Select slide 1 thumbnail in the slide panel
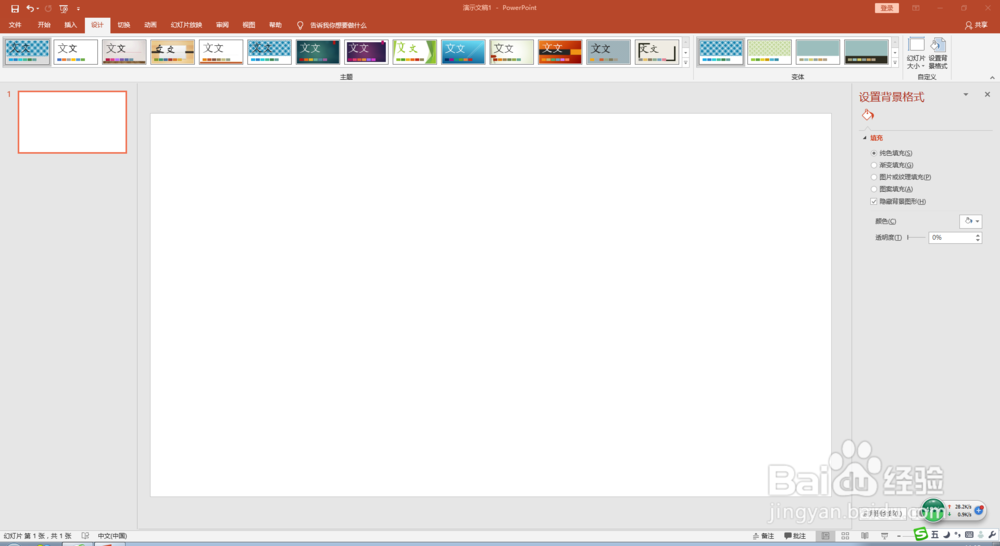Image resolution: width=1000 pixels, height=546 pixels. click(x=72, y=122)
